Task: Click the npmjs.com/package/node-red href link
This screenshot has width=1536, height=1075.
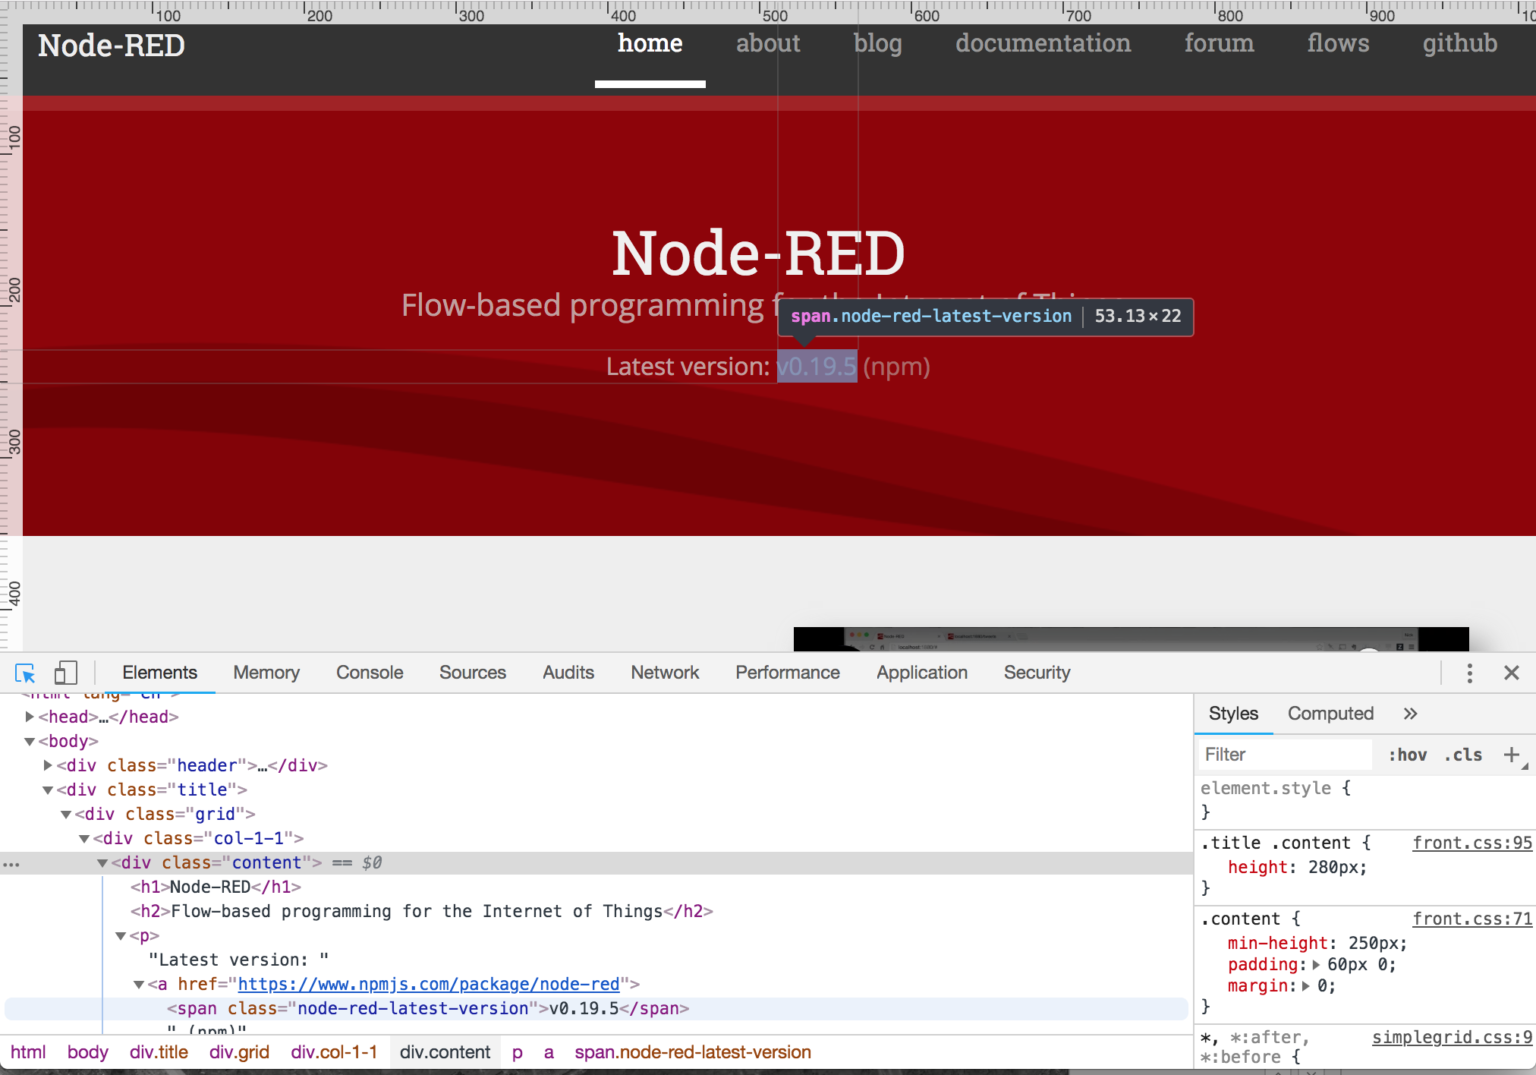Action: [x=428, y=984]
